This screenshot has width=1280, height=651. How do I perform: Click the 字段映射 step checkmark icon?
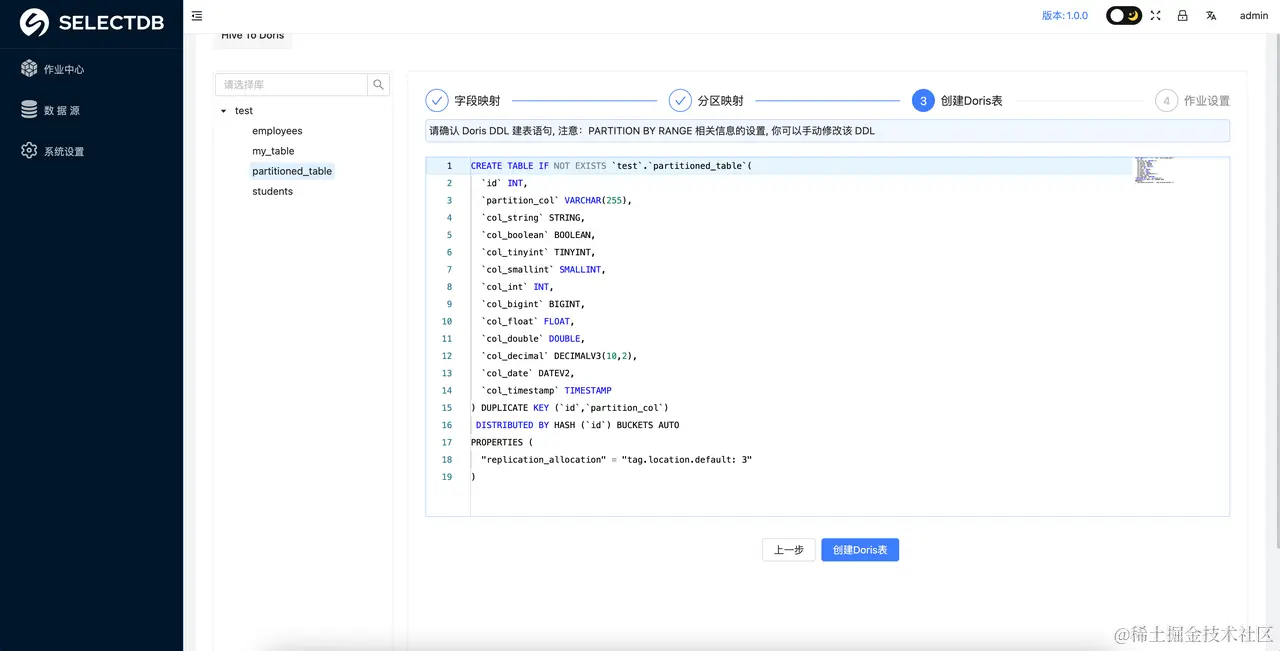pos(437,100)
